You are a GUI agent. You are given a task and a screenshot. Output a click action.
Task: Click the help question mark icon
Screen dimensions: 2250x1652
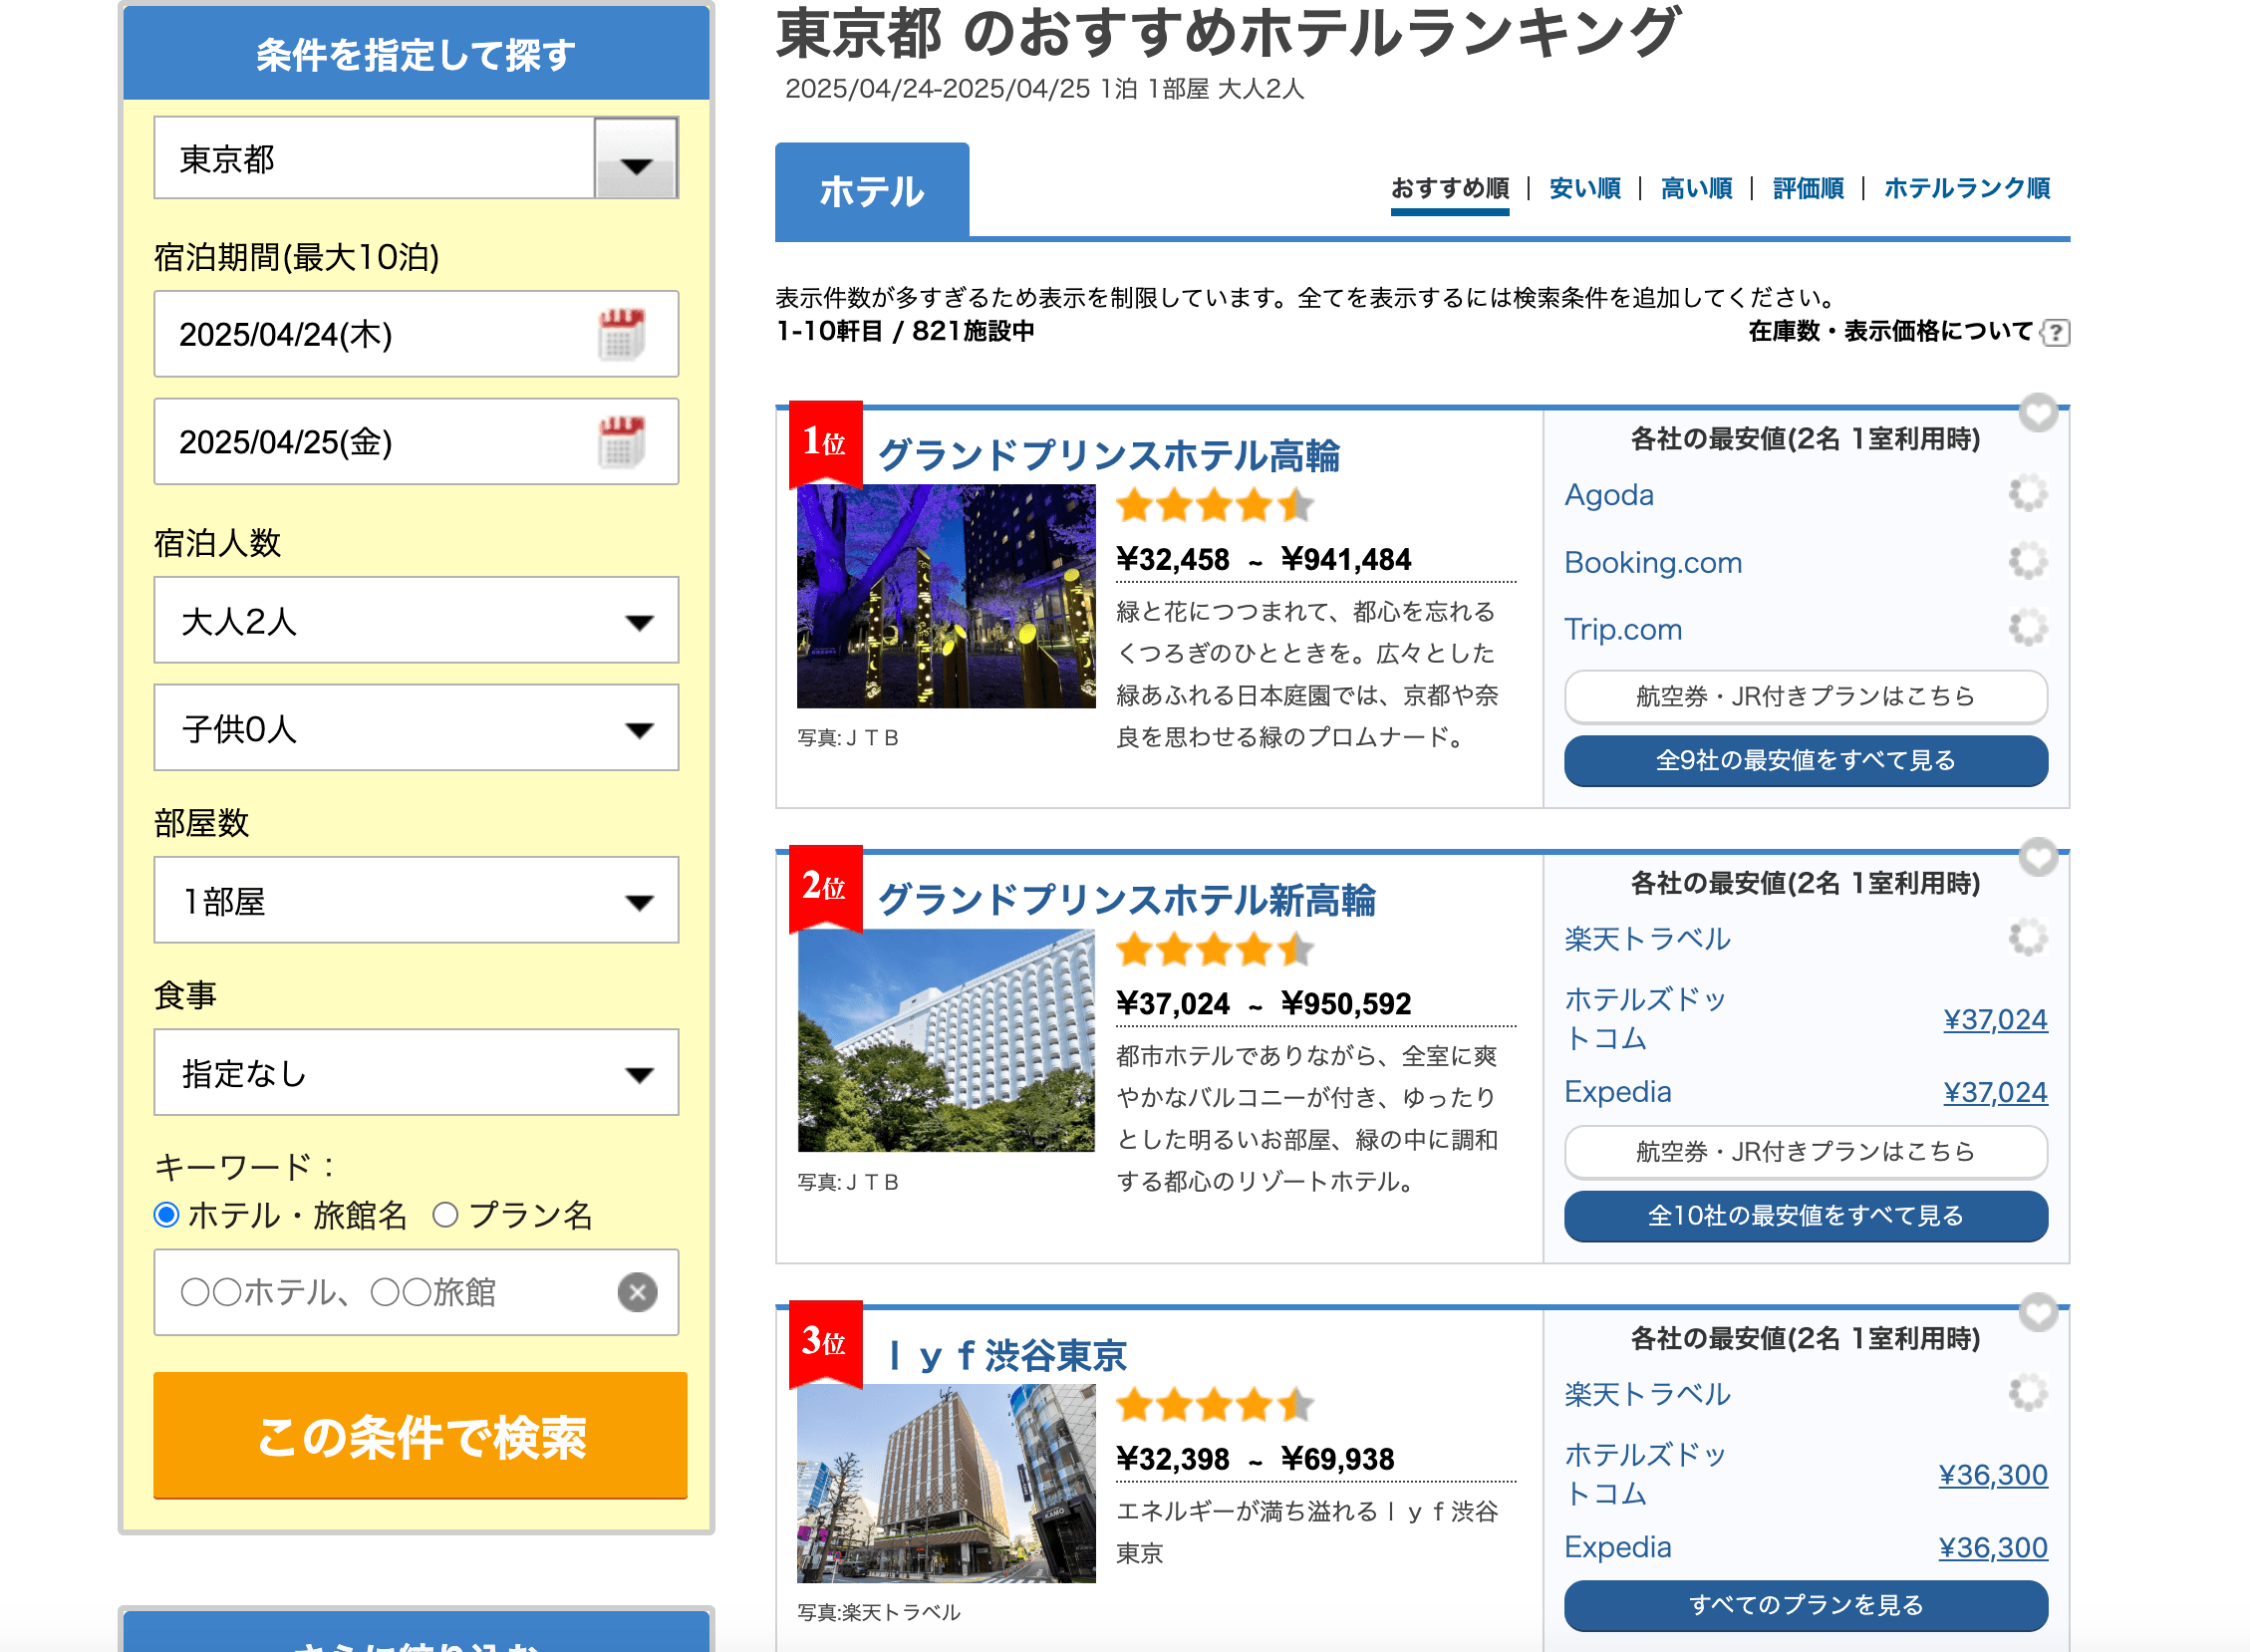click(2055, 332)
